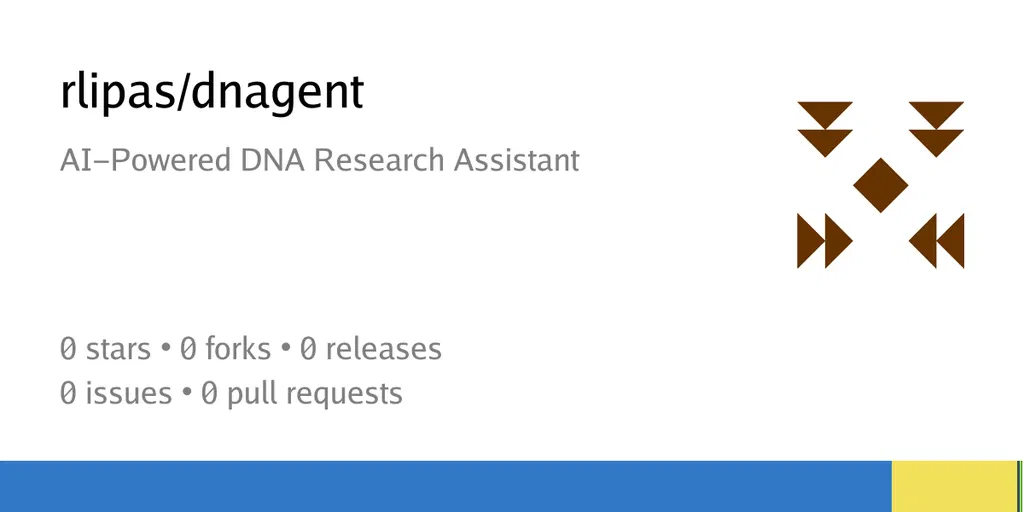Image resolution: width=1024 pixels, height=512 pixels.
Task: Click the bullet separating stars and forks
Action: 166,349
